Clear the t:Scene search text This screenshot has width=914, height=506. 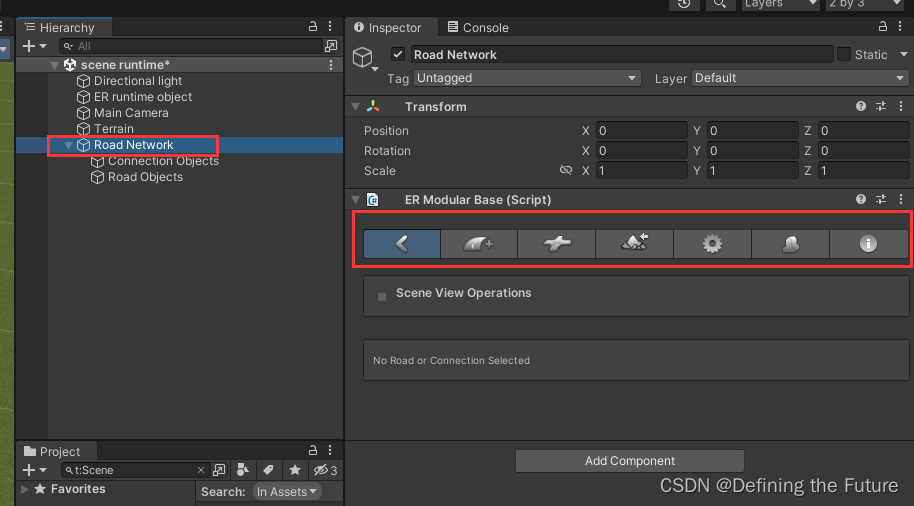click(x=201, y=470)
